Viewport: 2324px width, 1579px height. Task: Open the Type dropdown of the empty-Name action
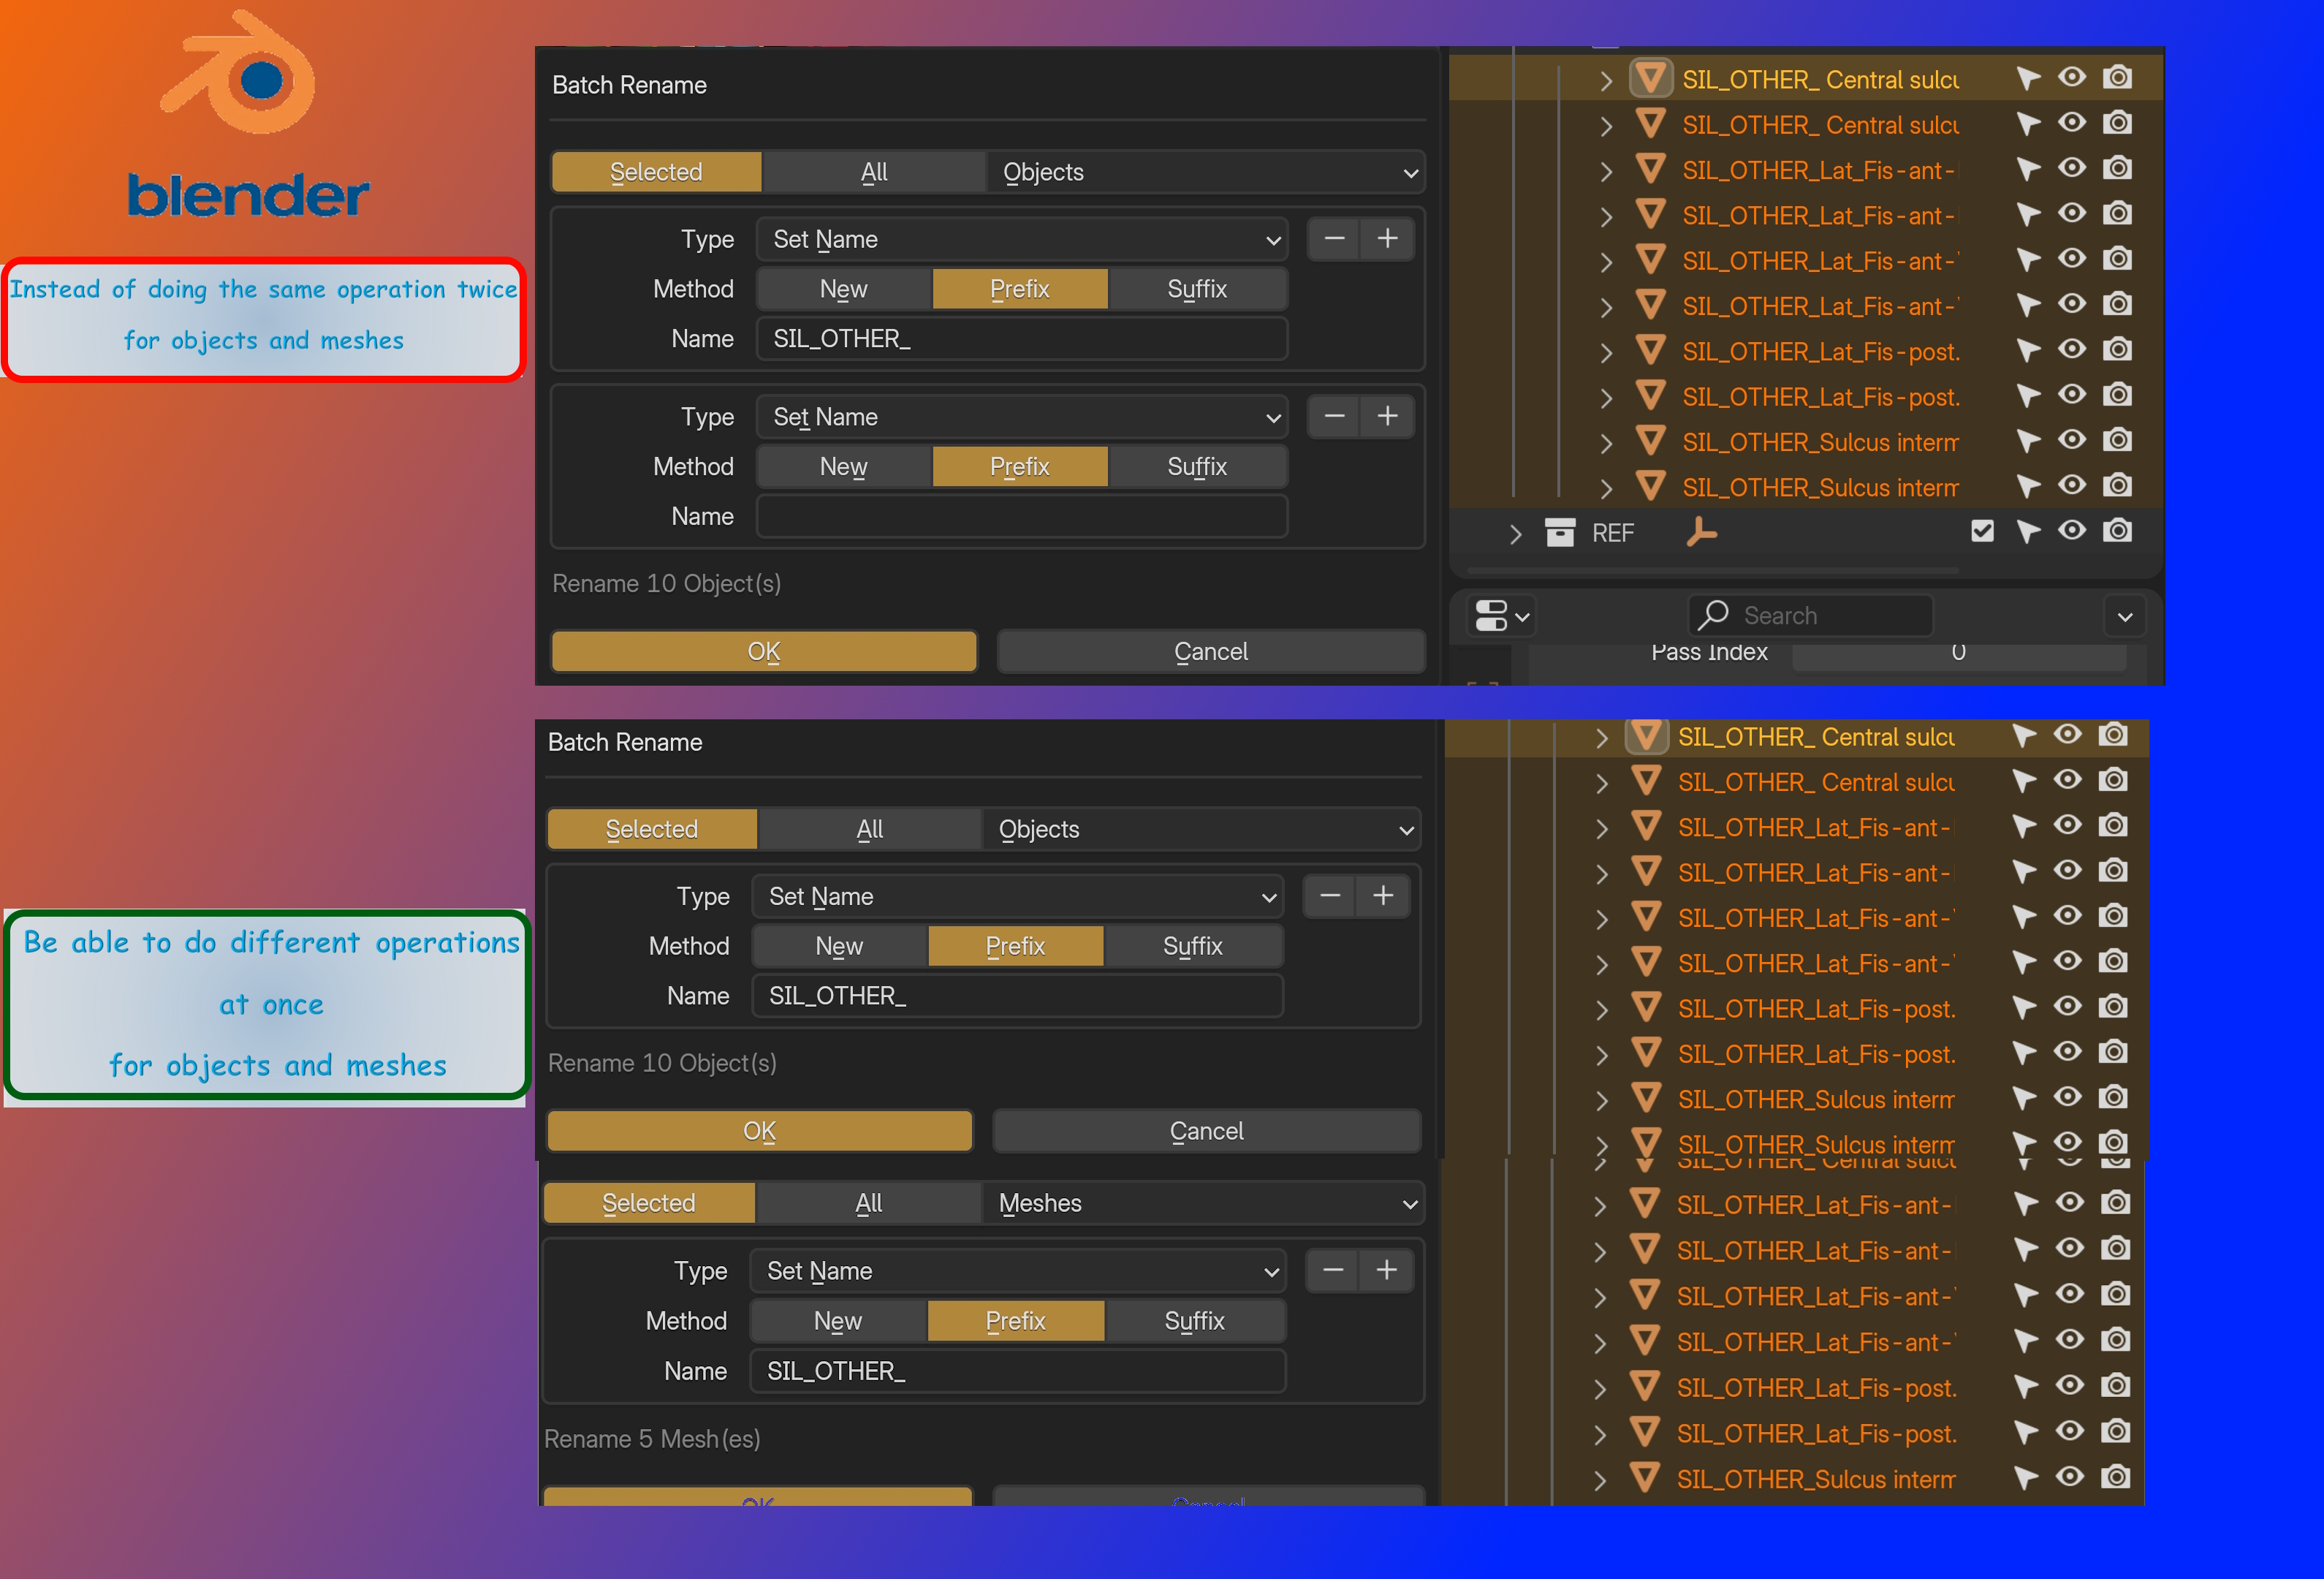pos(1022,417)
